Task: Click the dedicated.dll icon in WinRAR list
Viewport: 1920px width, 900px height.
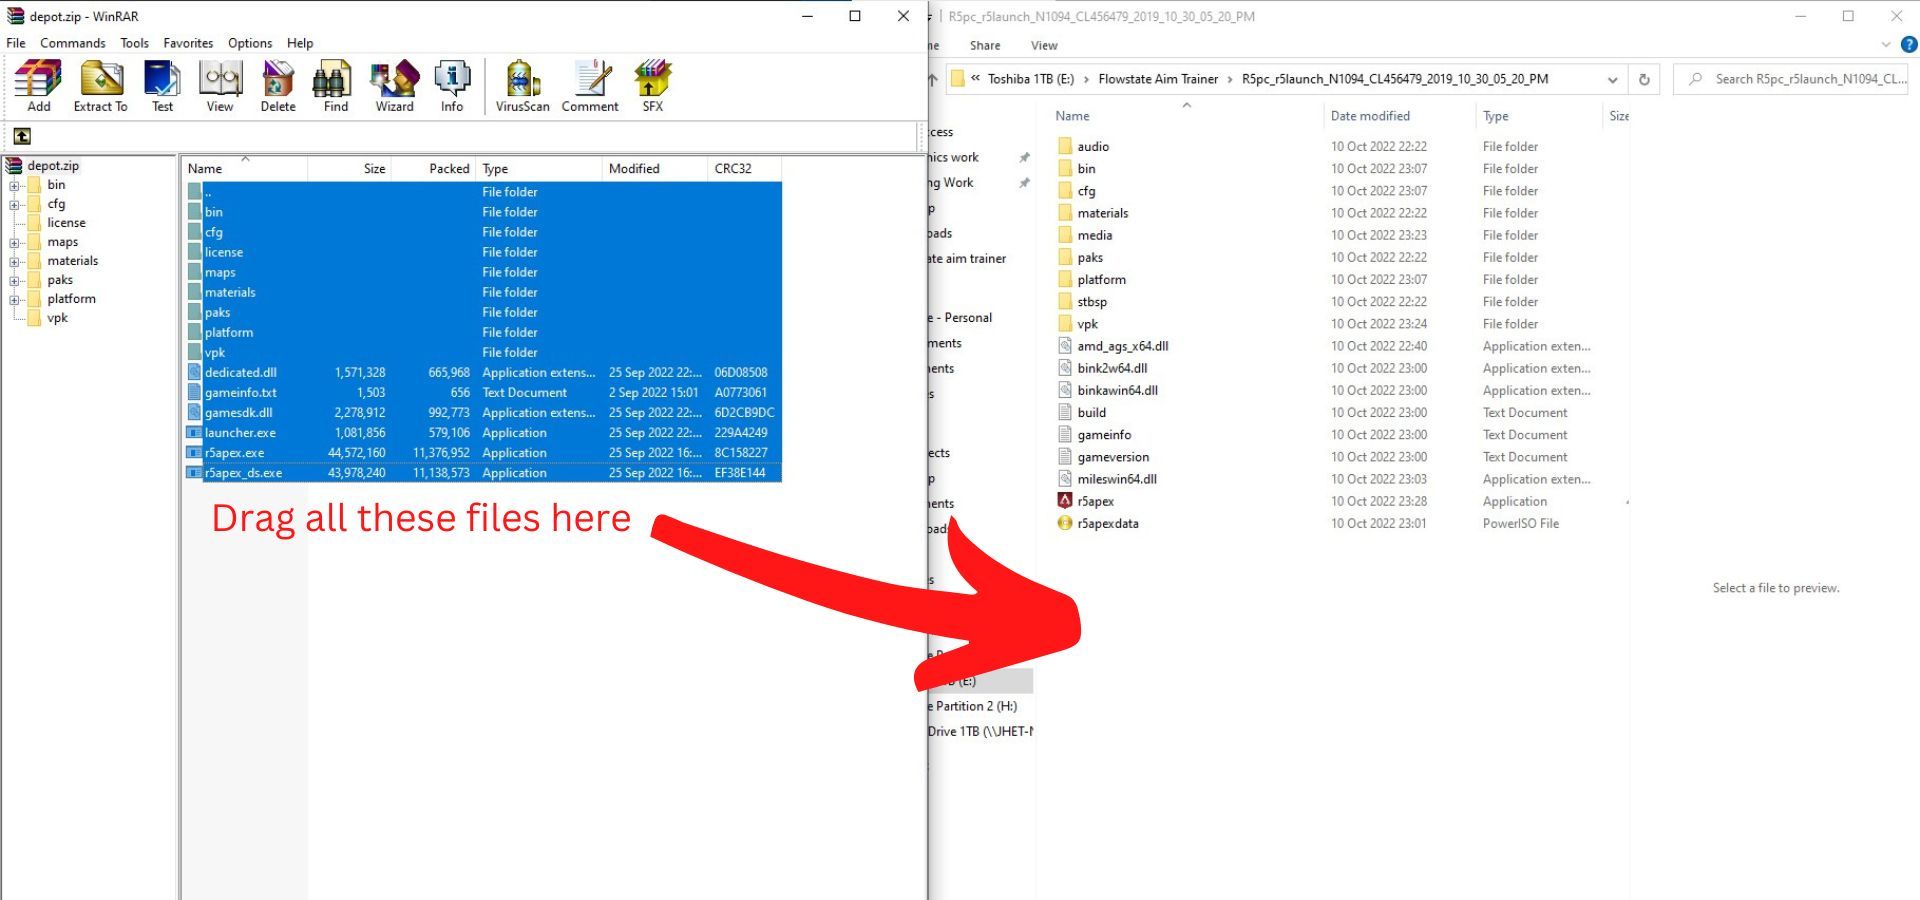Action: [194, 372]
